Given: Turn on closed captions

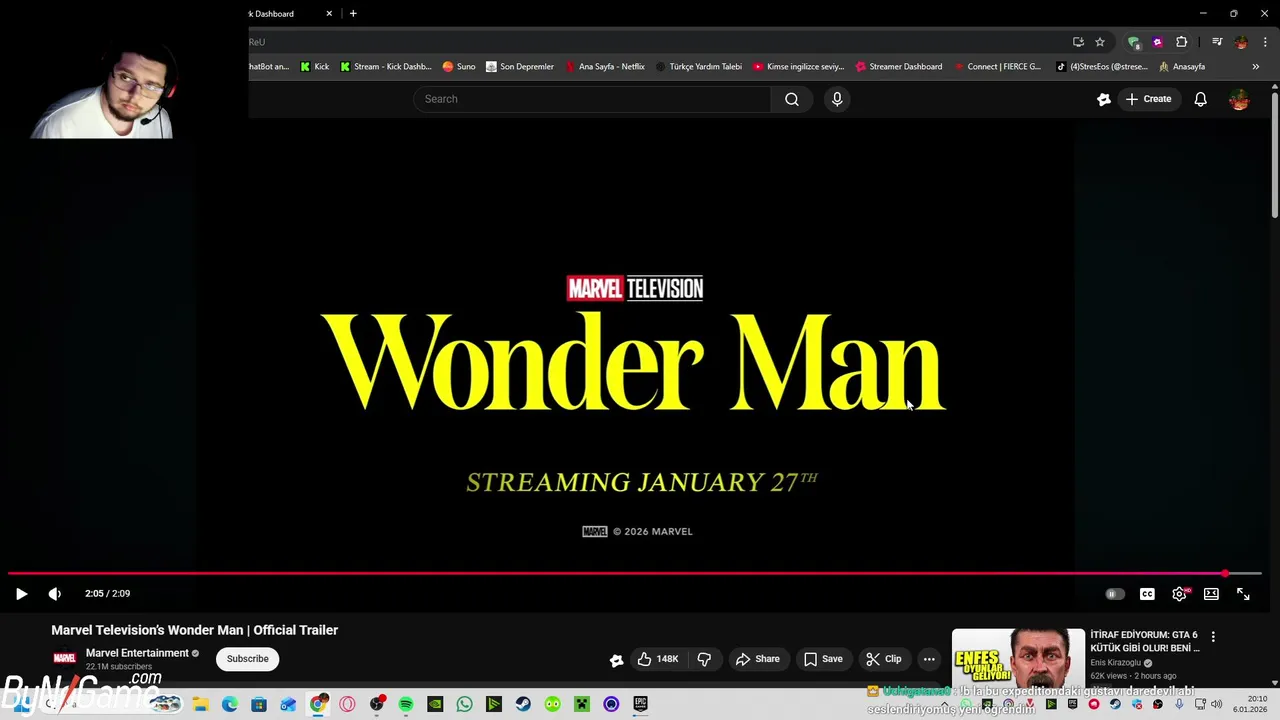Looking at the screenshot, I should 1147,594.
